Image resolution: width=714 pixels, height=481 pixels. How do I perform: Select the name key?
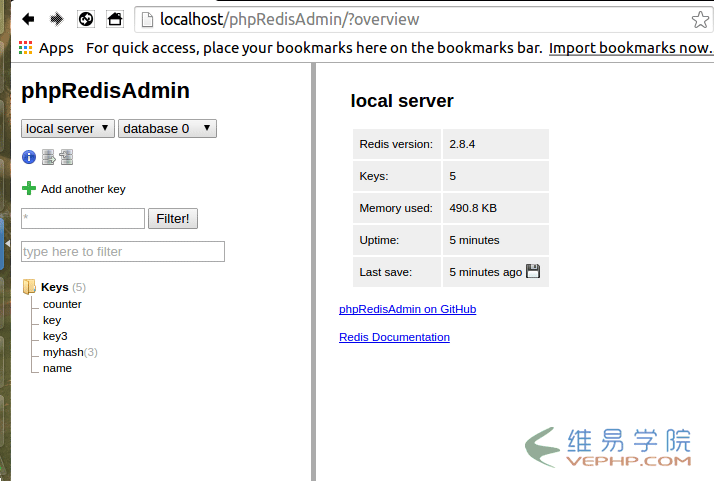coord(57,368)
